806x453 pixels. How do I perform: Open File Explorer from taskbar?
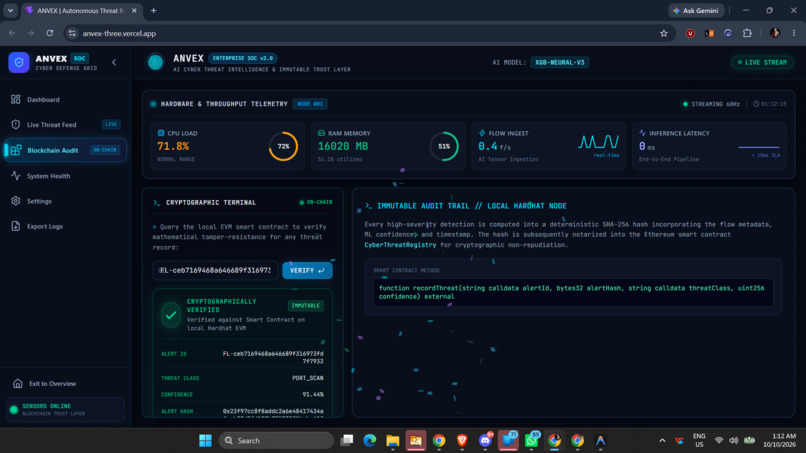click(393, 441)
